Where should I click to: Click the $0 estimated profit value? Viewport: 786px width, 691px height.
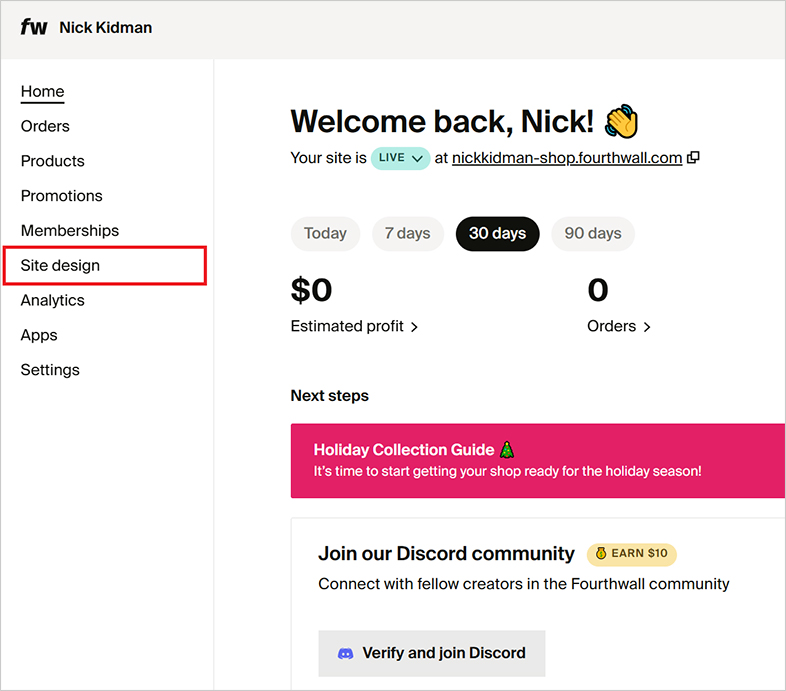311,290
